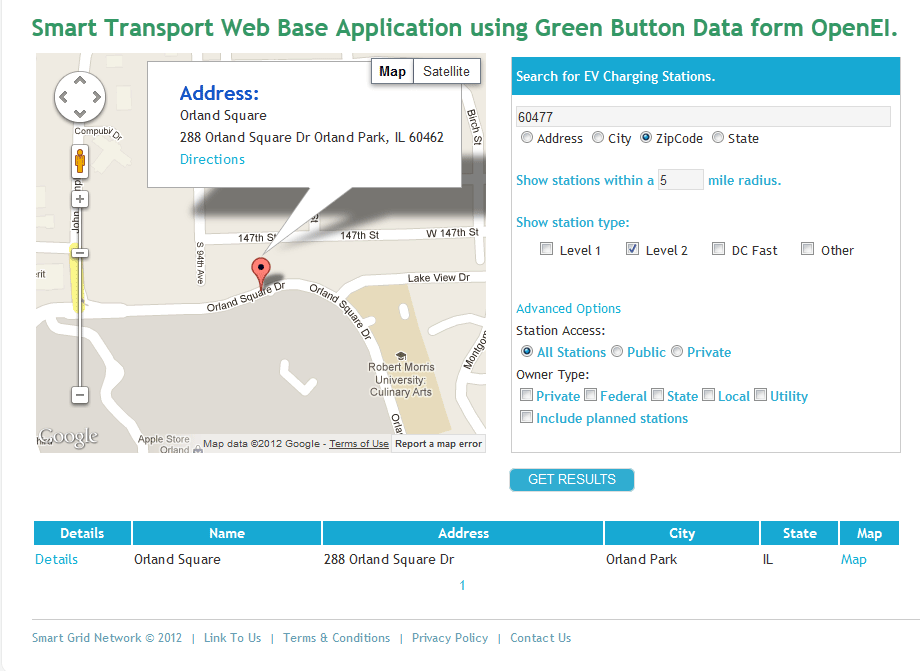Check the State owner type checkbox
Viewport: 920px width, 671px height.
658,395
